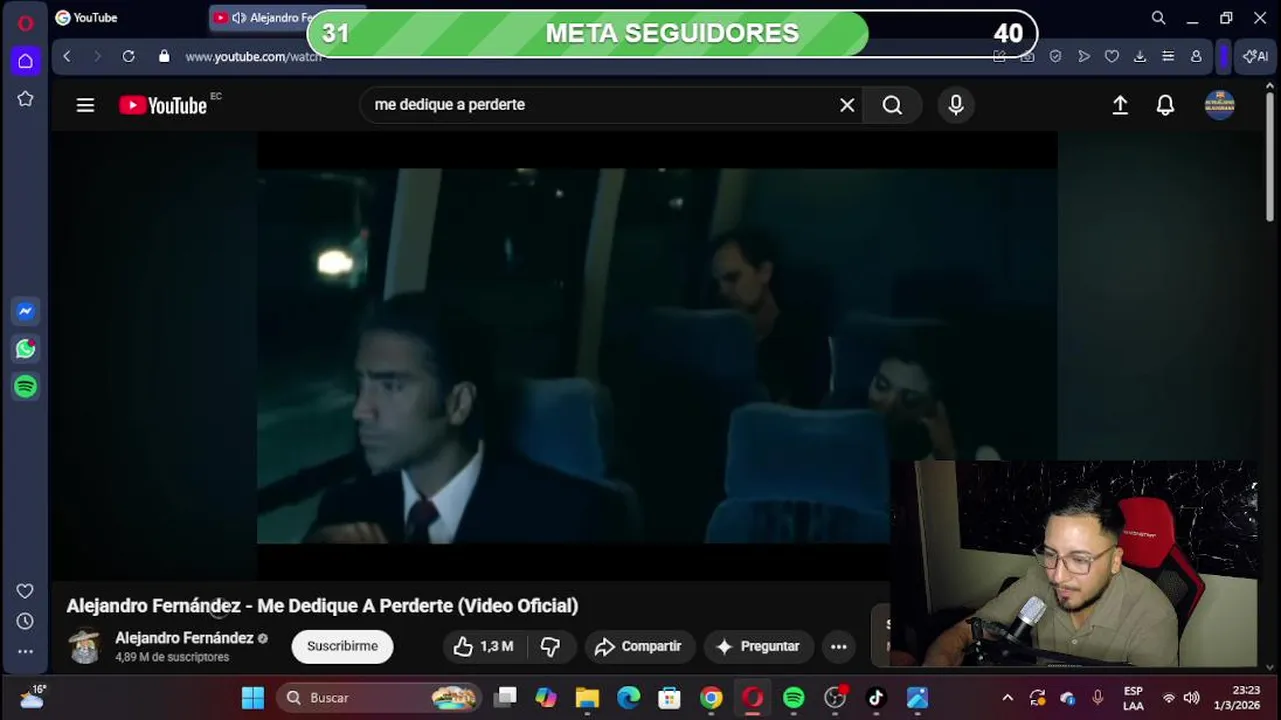This screenshot has height=720, width=1281.
Task: Switch to the Alejandro Fernández playing tab
Action: (x=262, y=18)
